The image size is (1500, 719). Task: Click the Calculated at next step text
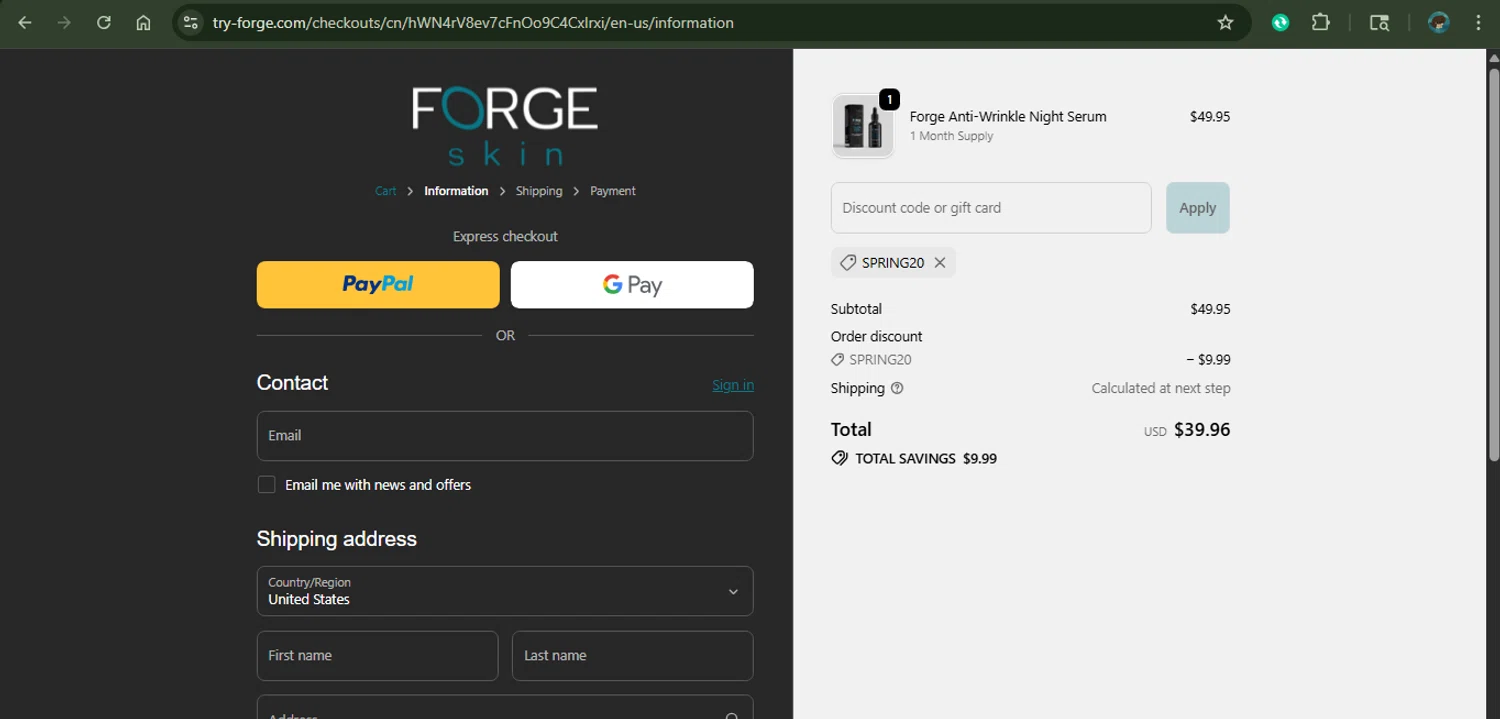point(1161,388)
